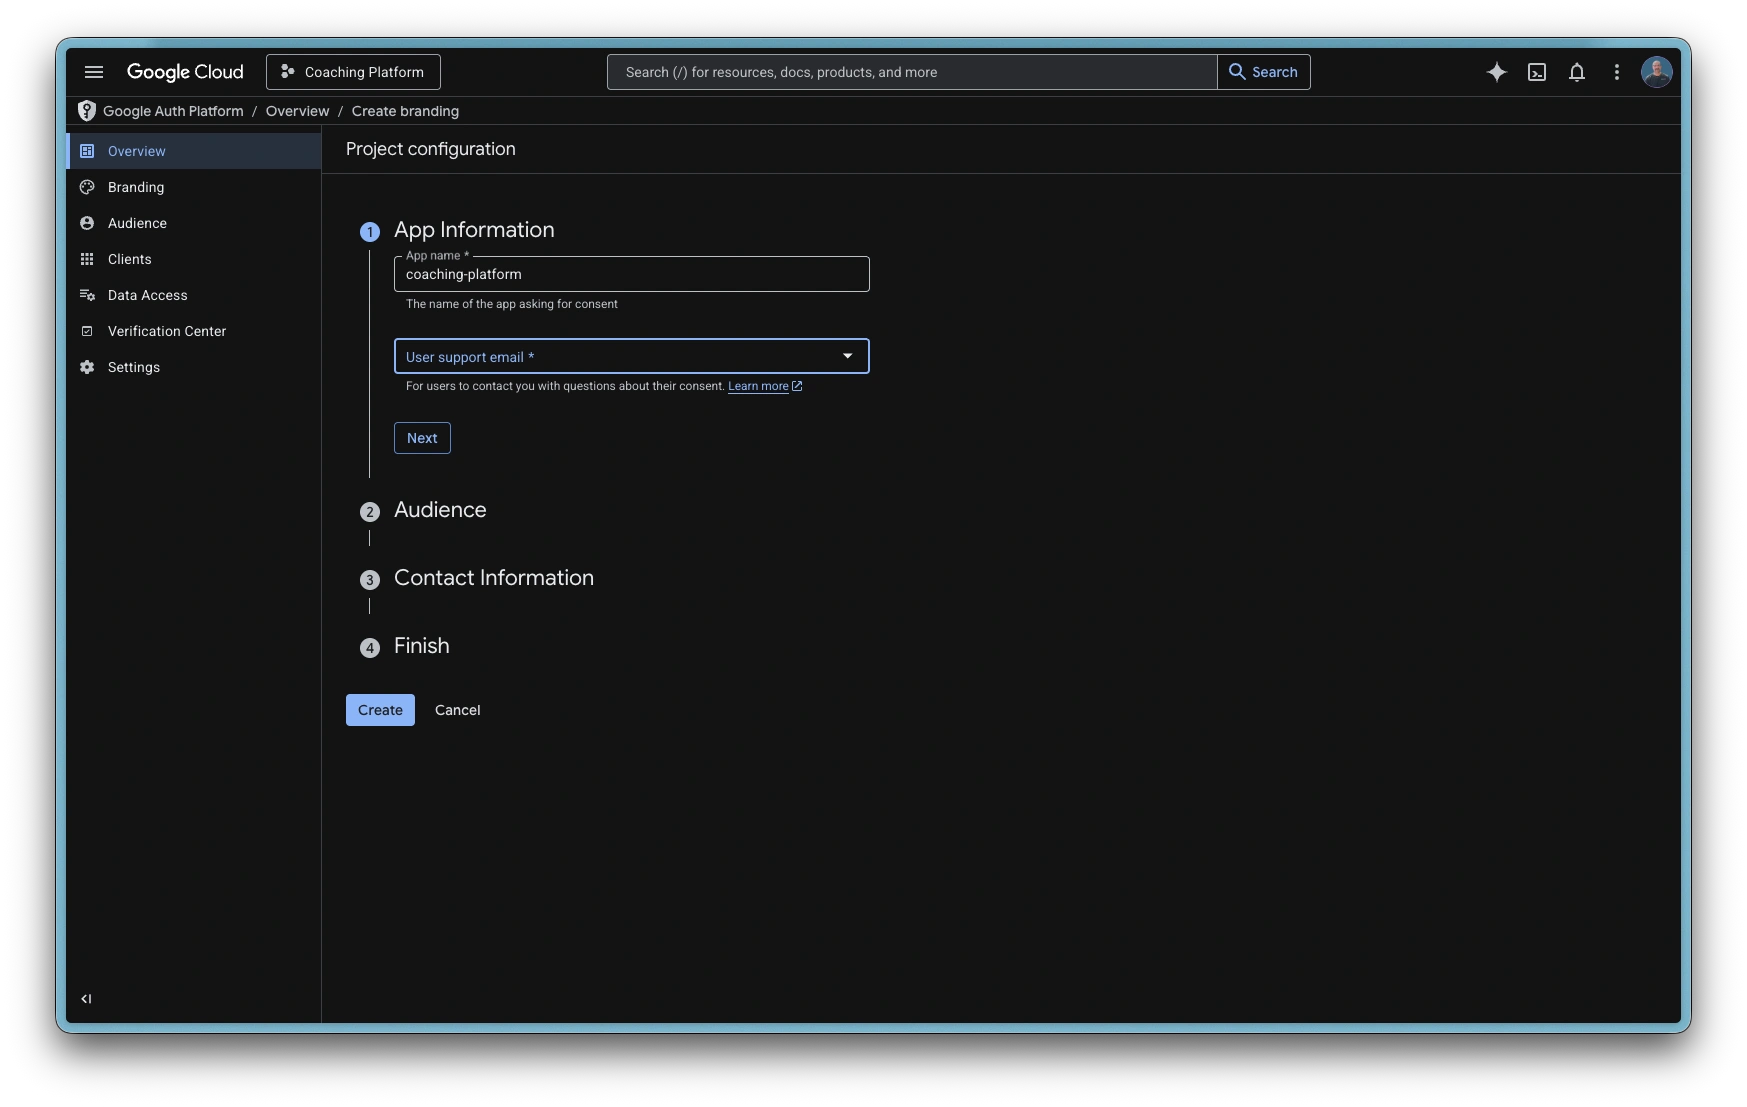Click the user account avatar
The width and height of the screenshot is (1747, 1107).
point(1656,72)
